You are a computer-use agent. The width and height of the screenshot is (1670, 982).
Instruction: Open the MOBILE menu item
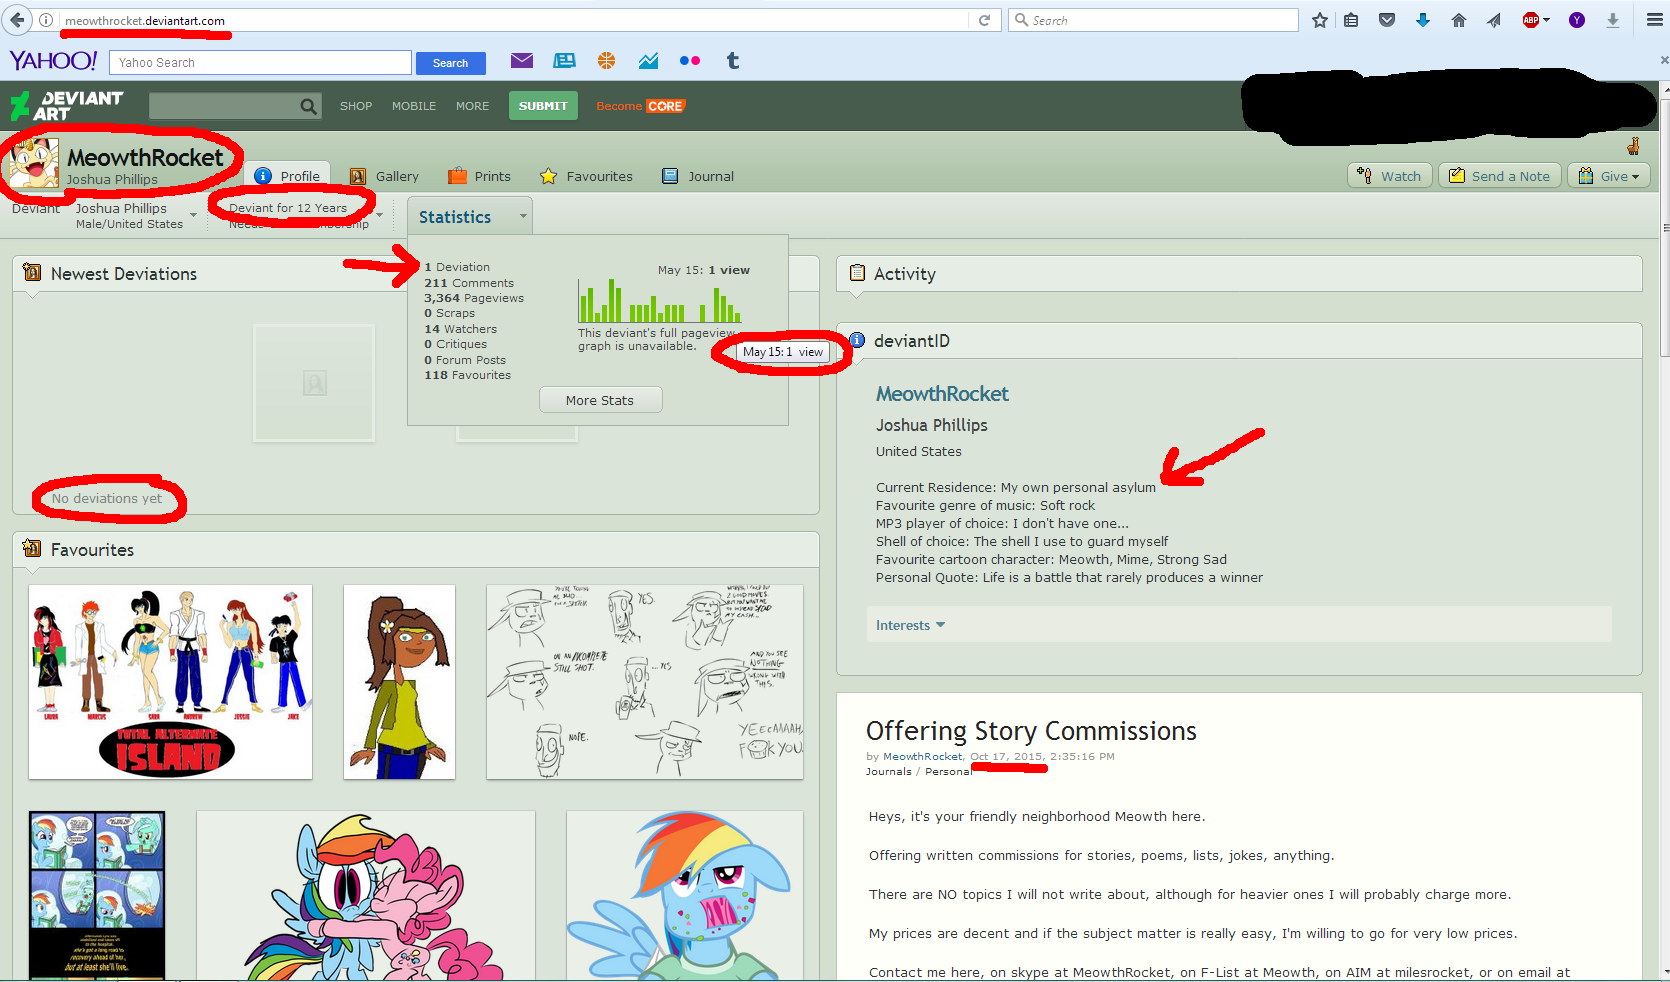click(414, 106)
